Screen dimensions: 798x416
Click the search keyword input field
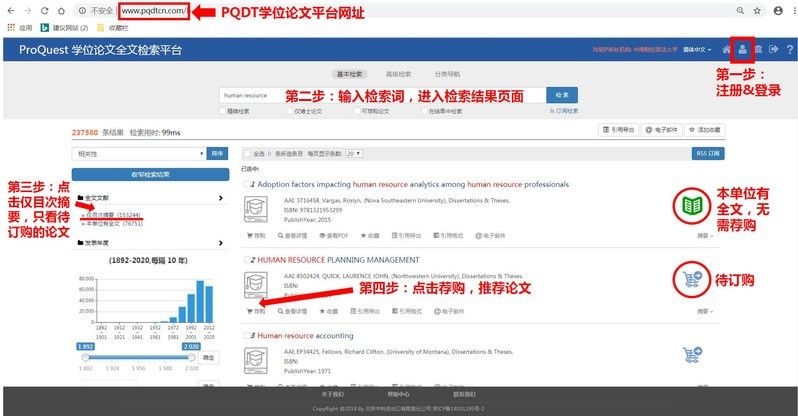point(383,95)
